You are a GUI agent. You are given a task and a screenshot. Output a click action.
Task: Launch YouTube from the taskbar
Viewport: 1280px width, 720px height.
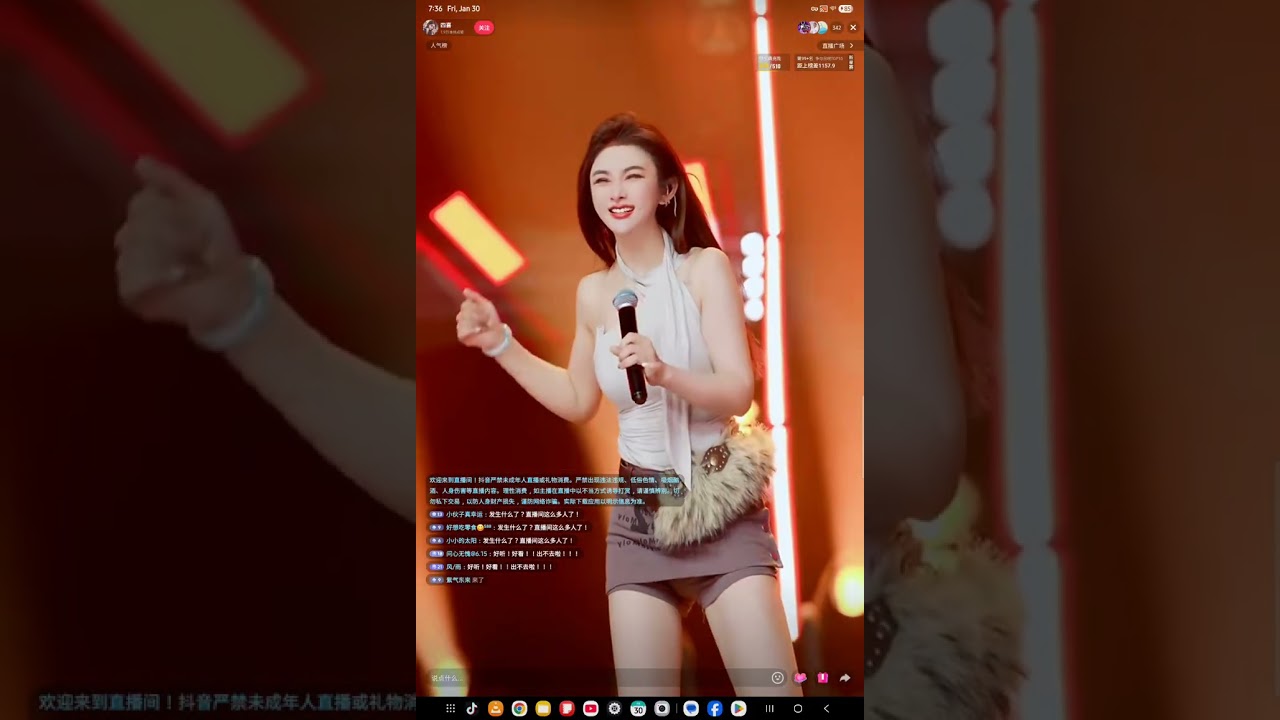point(591,708)
